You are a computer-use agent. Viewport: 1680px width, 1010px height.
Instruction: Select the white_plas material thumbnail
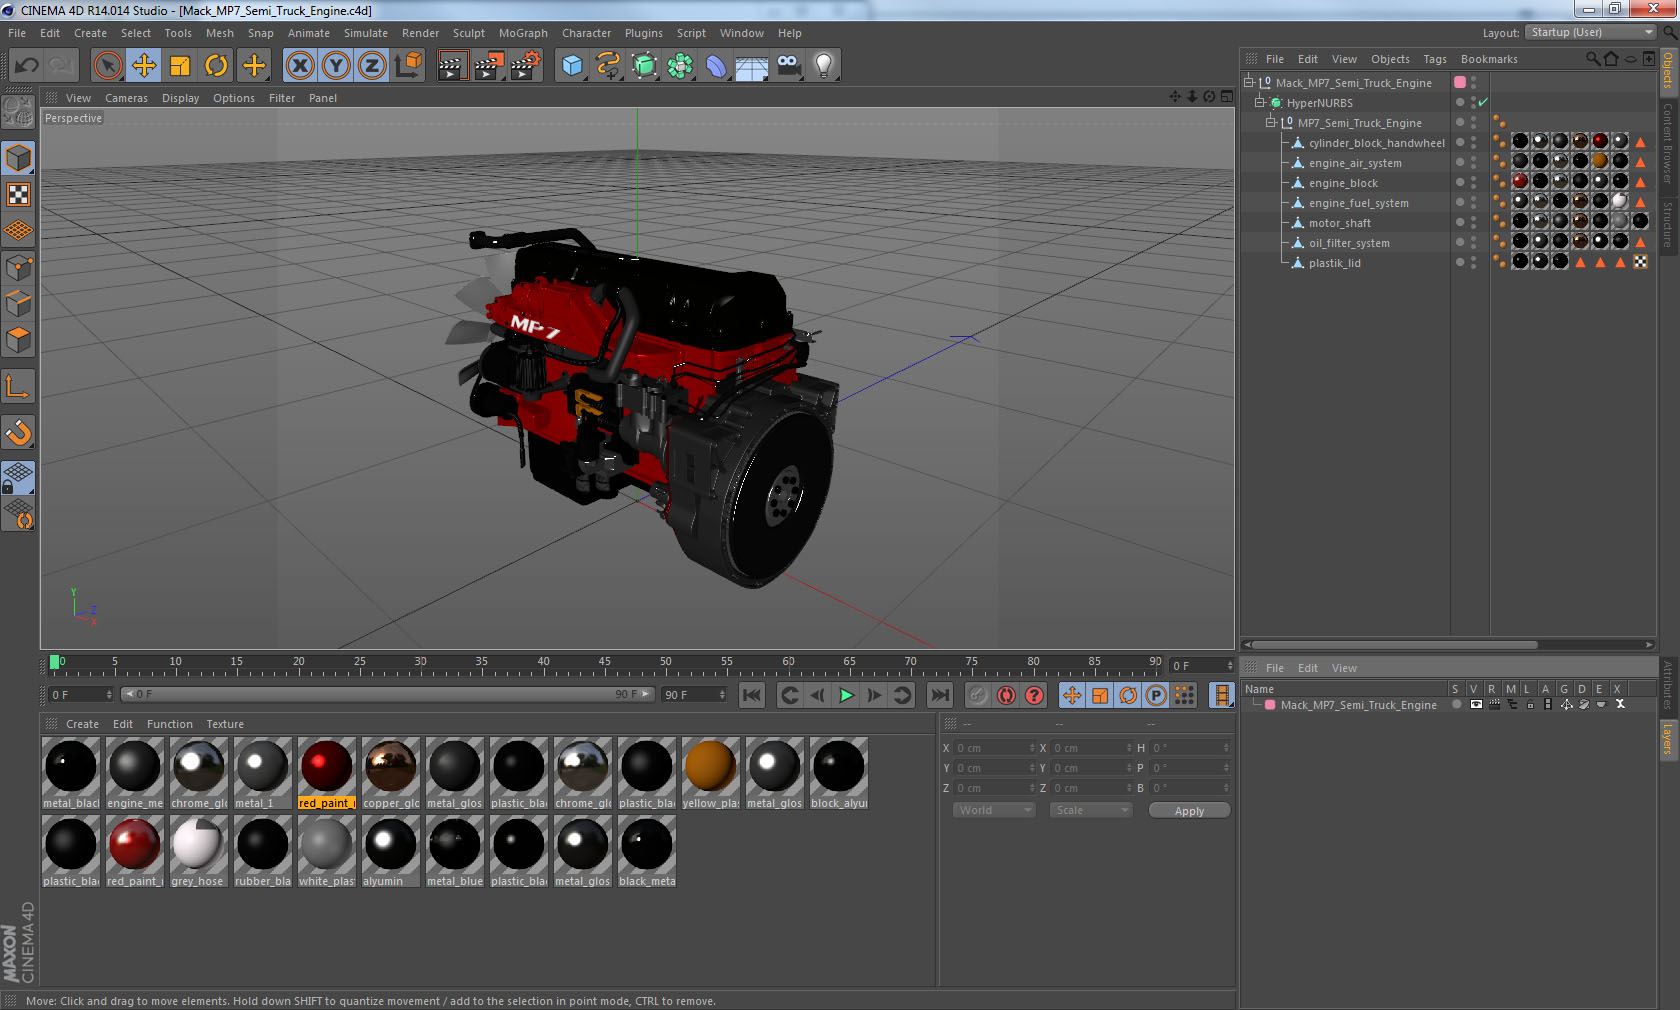tap(326, 851)
